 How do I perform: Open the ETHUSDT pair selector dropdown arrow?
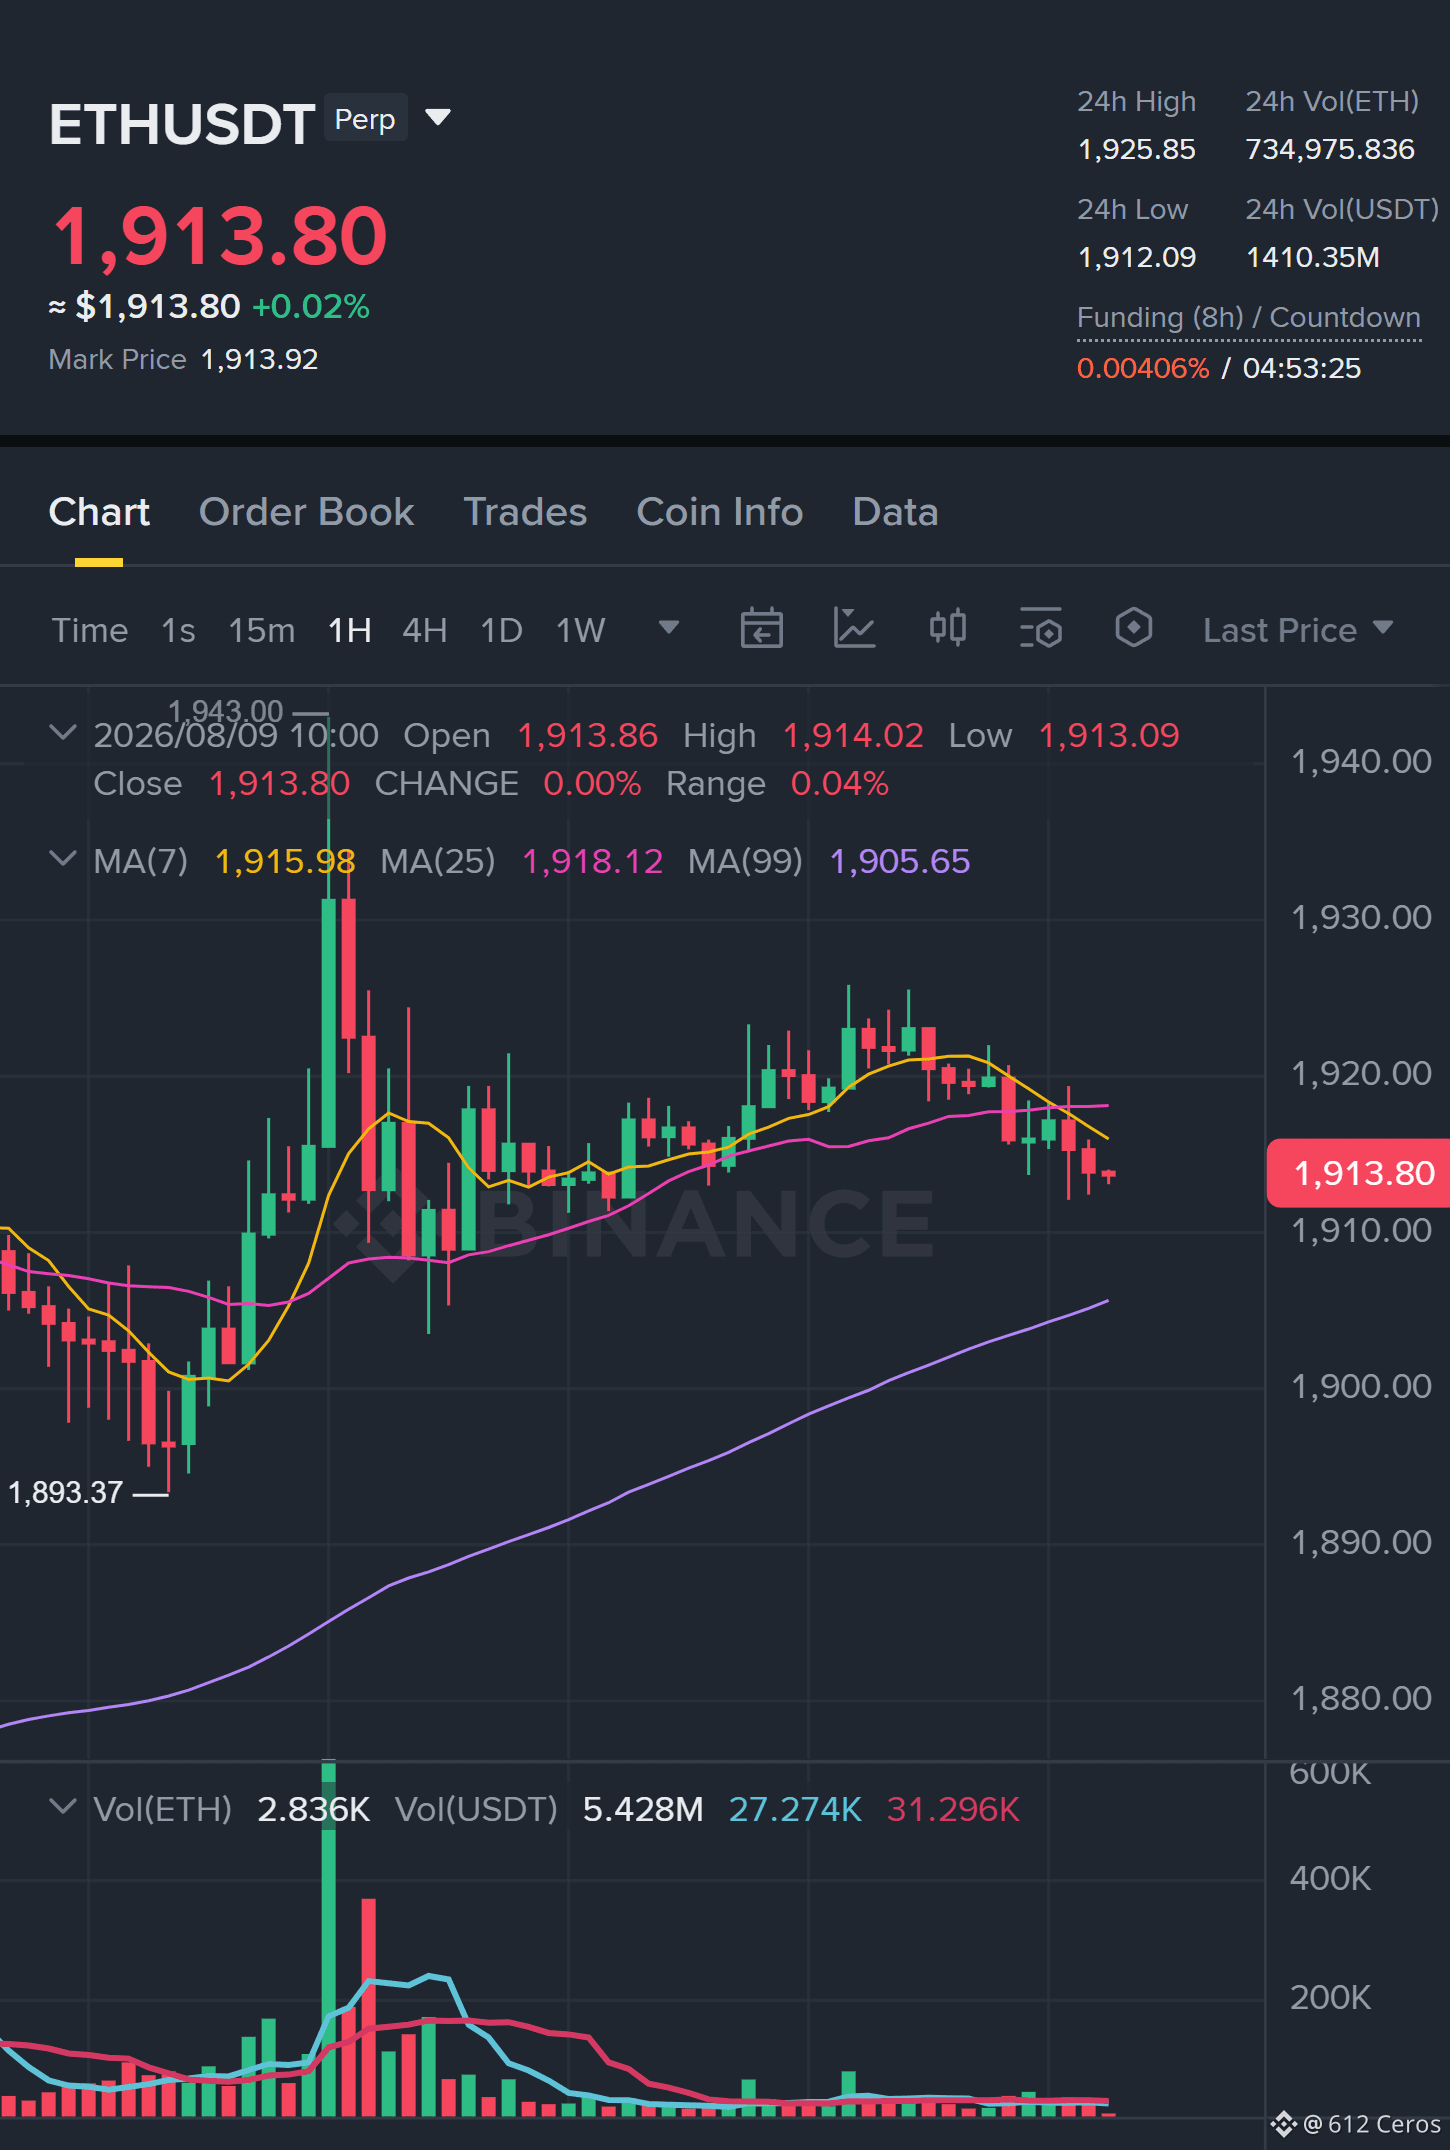click(438, 118)
